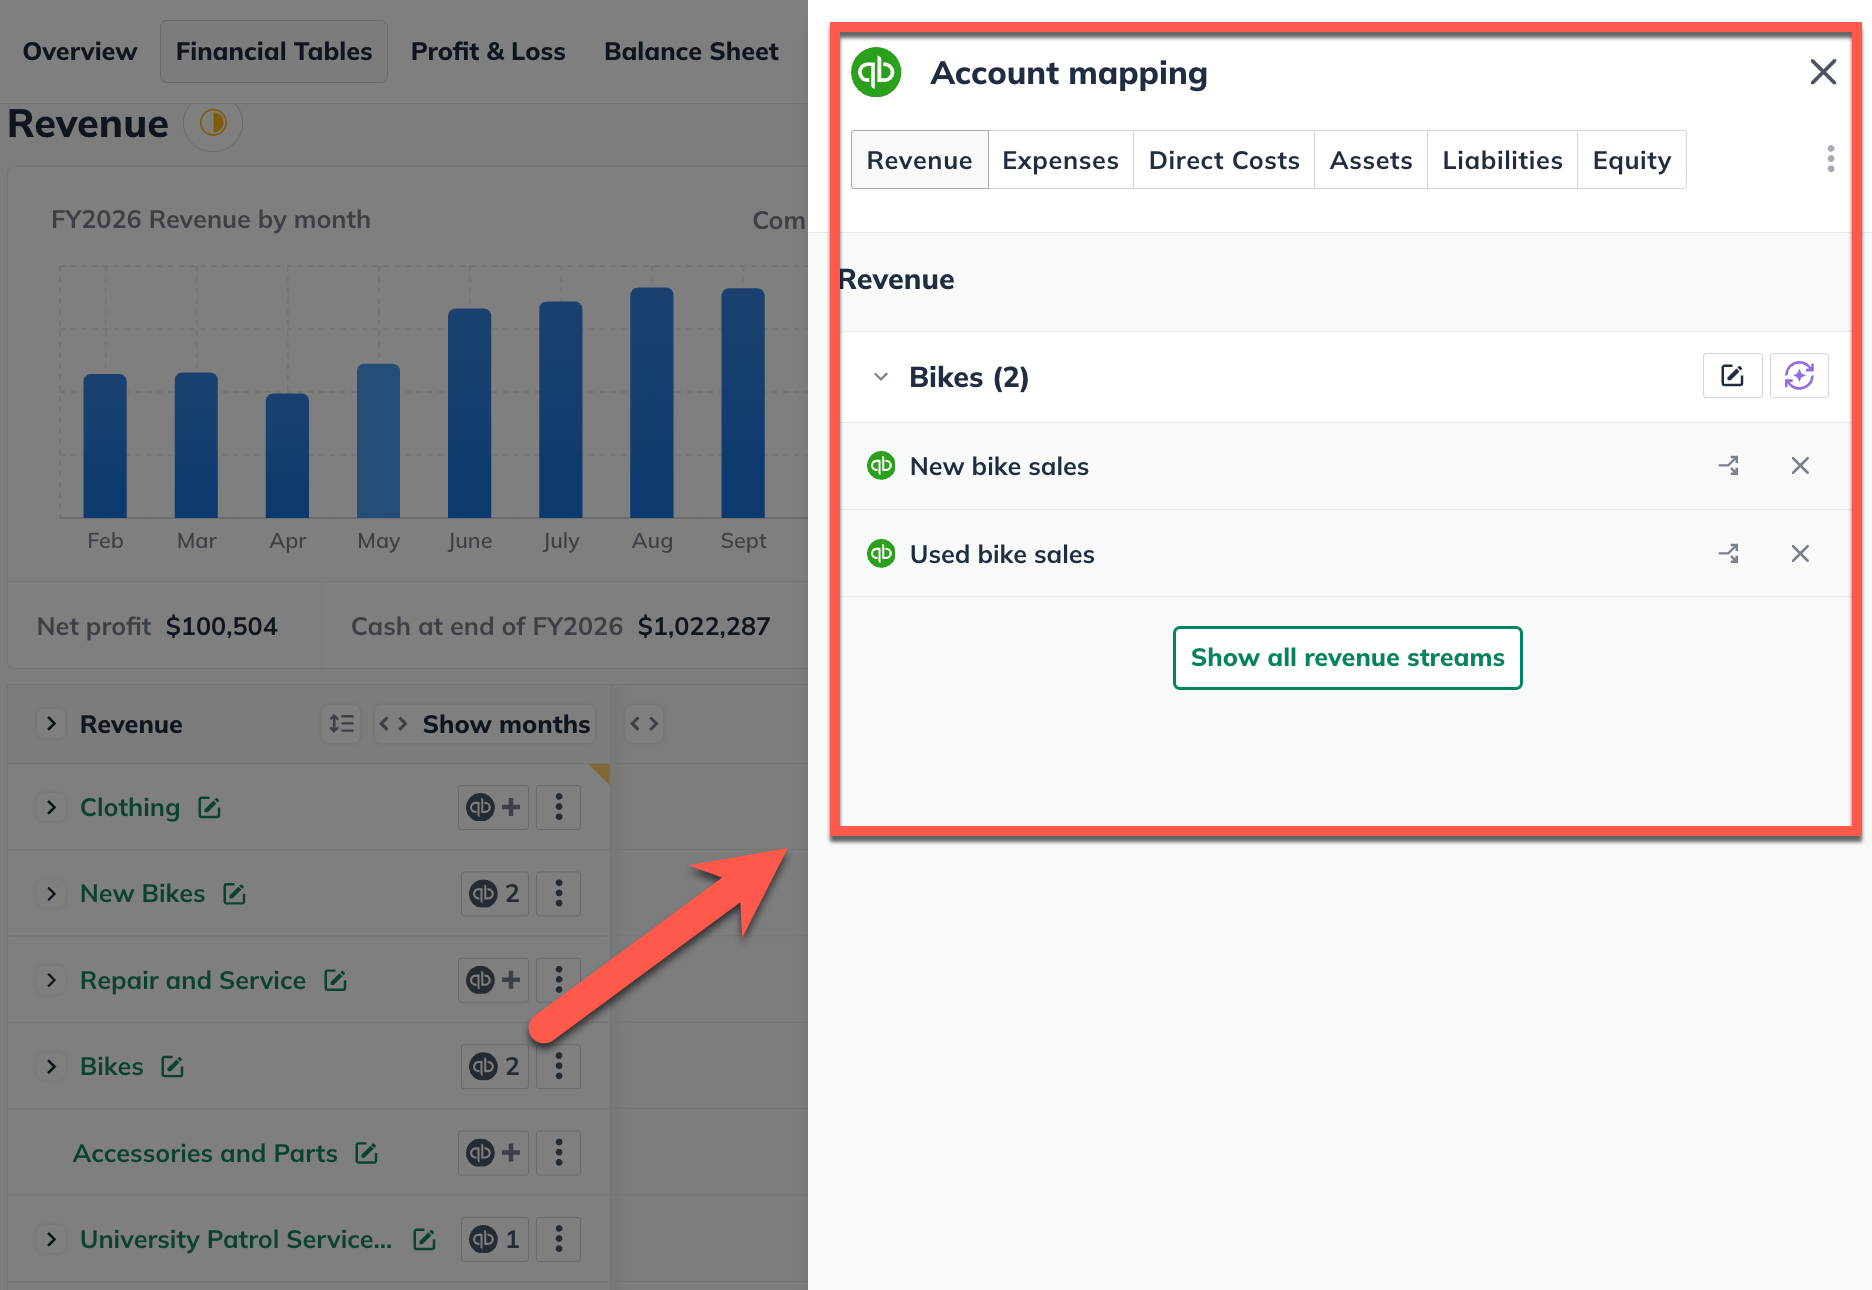Edit the Bikes revenue stream mapping
Viewport: 1872px width, 1290px height.
pyautogui.click(x=1732, y=376)
